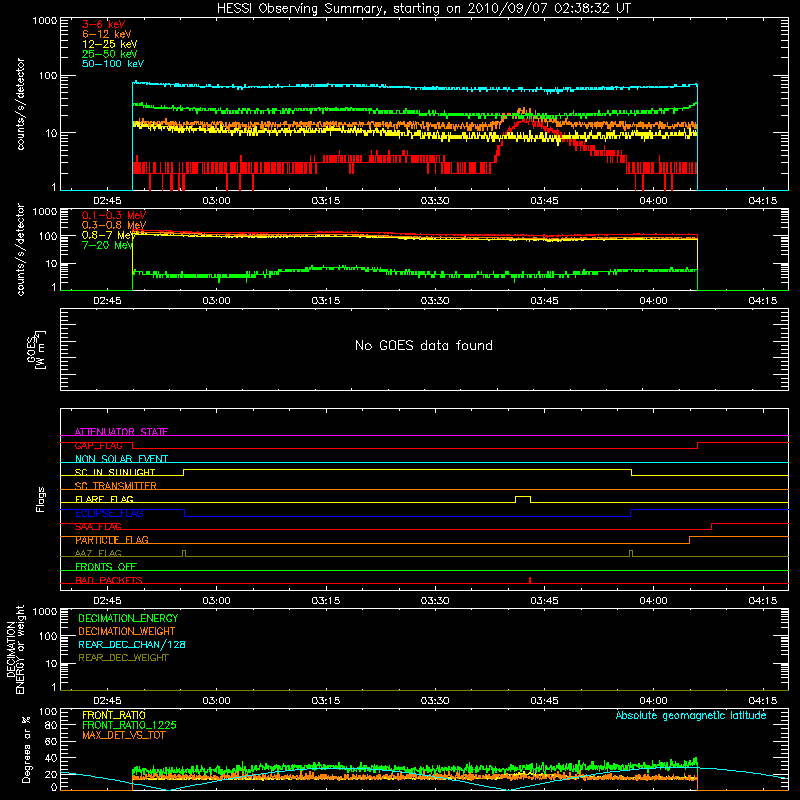The height and width of the screenshot is (800, 800).
Task: Select the FRONTS_OFF flag label
Action: point(106,567)
